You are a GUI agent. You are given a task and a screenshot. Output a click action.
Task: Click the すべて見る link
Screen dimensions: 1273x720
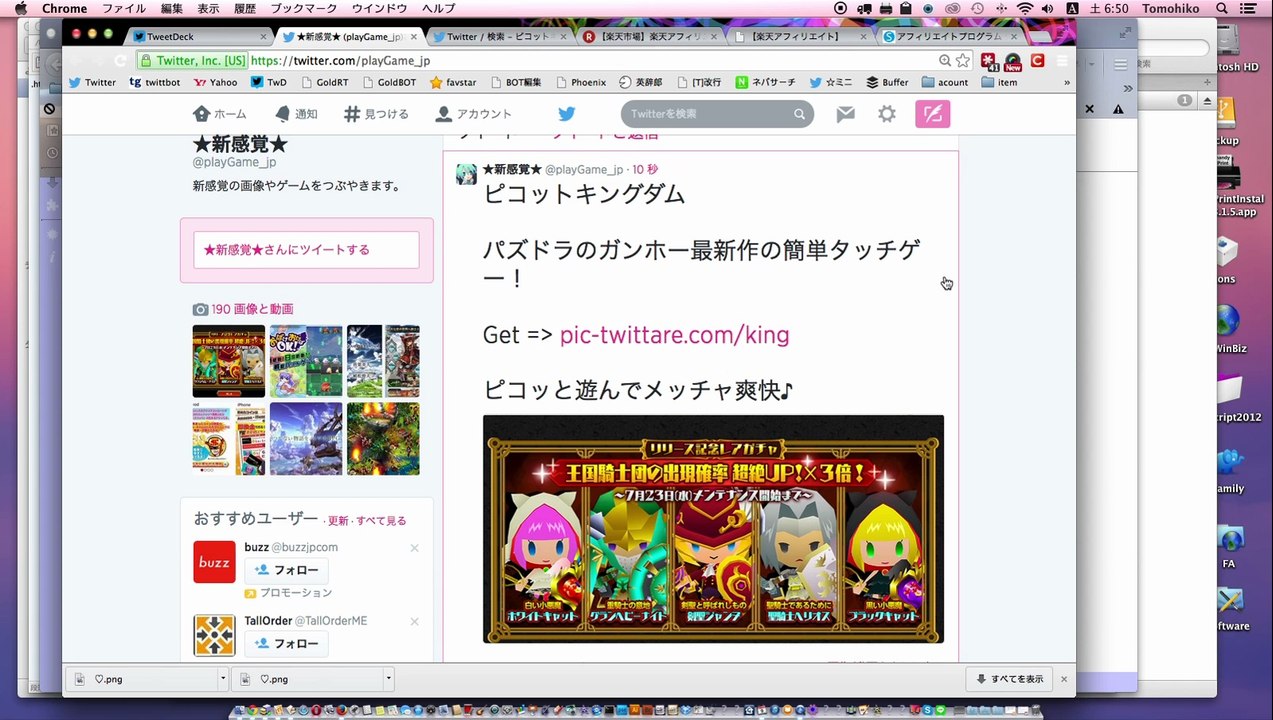(381, 521)
